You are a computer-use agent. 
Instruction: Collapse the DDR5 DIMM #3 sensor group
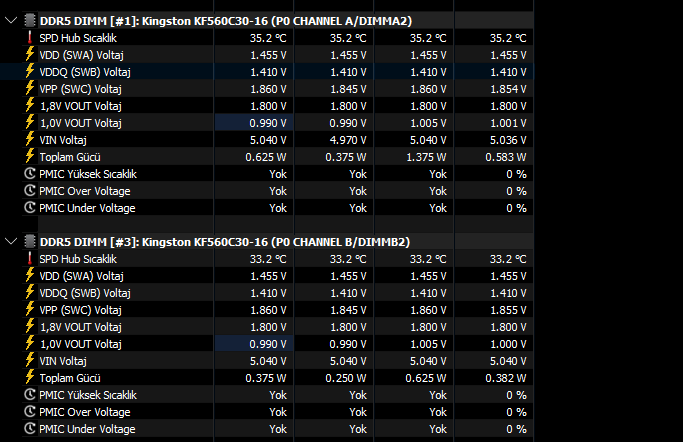(x=11, y=241)
